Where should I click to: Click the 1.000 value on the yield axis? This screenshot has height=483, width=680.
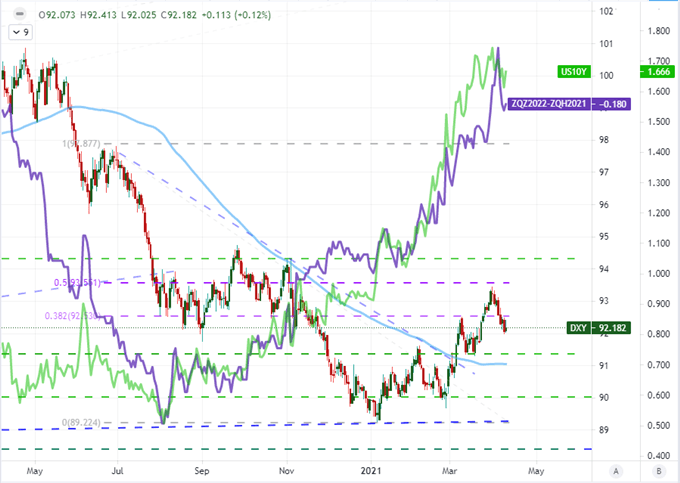pyautogui.click(x=658, y=274)
